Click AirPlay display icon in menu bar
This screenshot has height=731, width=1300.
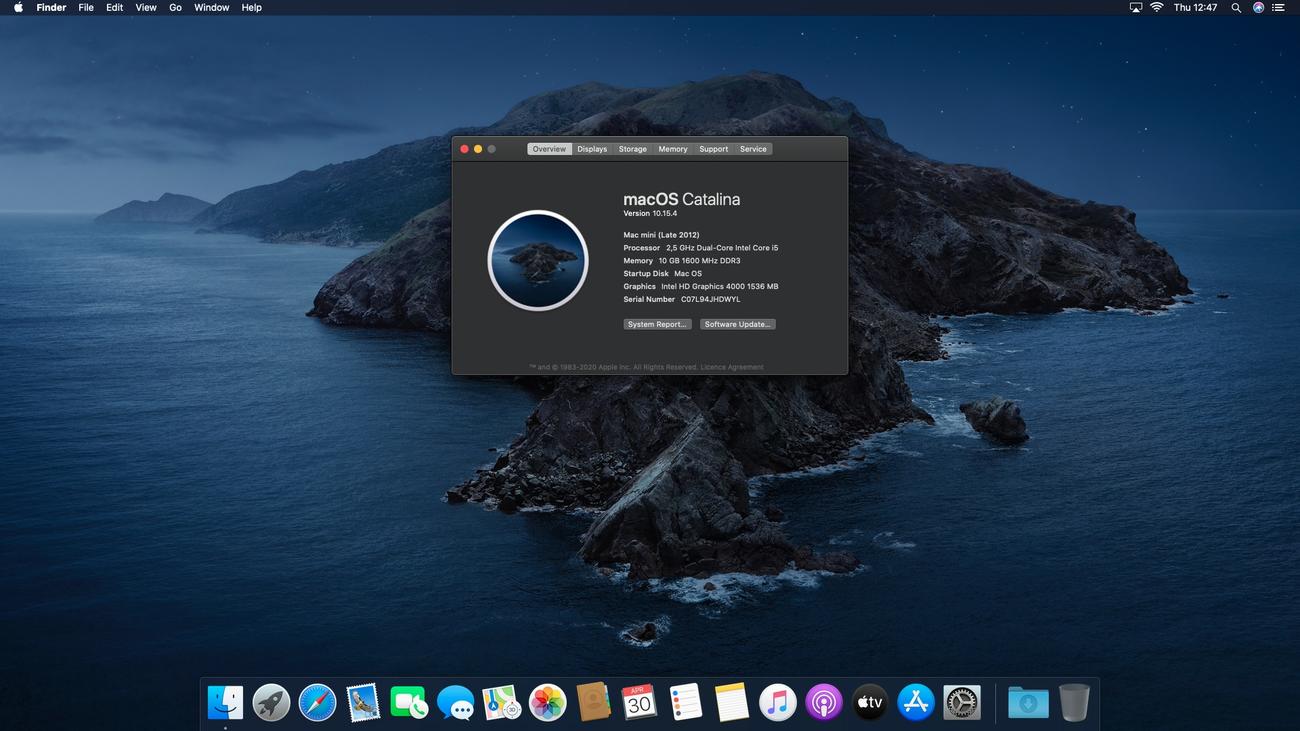click(1135, 7)
